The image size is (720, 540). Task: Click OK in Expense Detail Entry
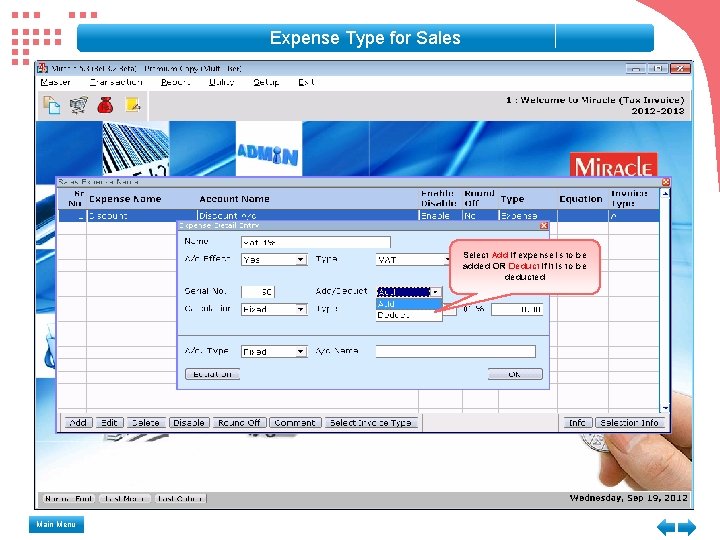pos(515,374)
